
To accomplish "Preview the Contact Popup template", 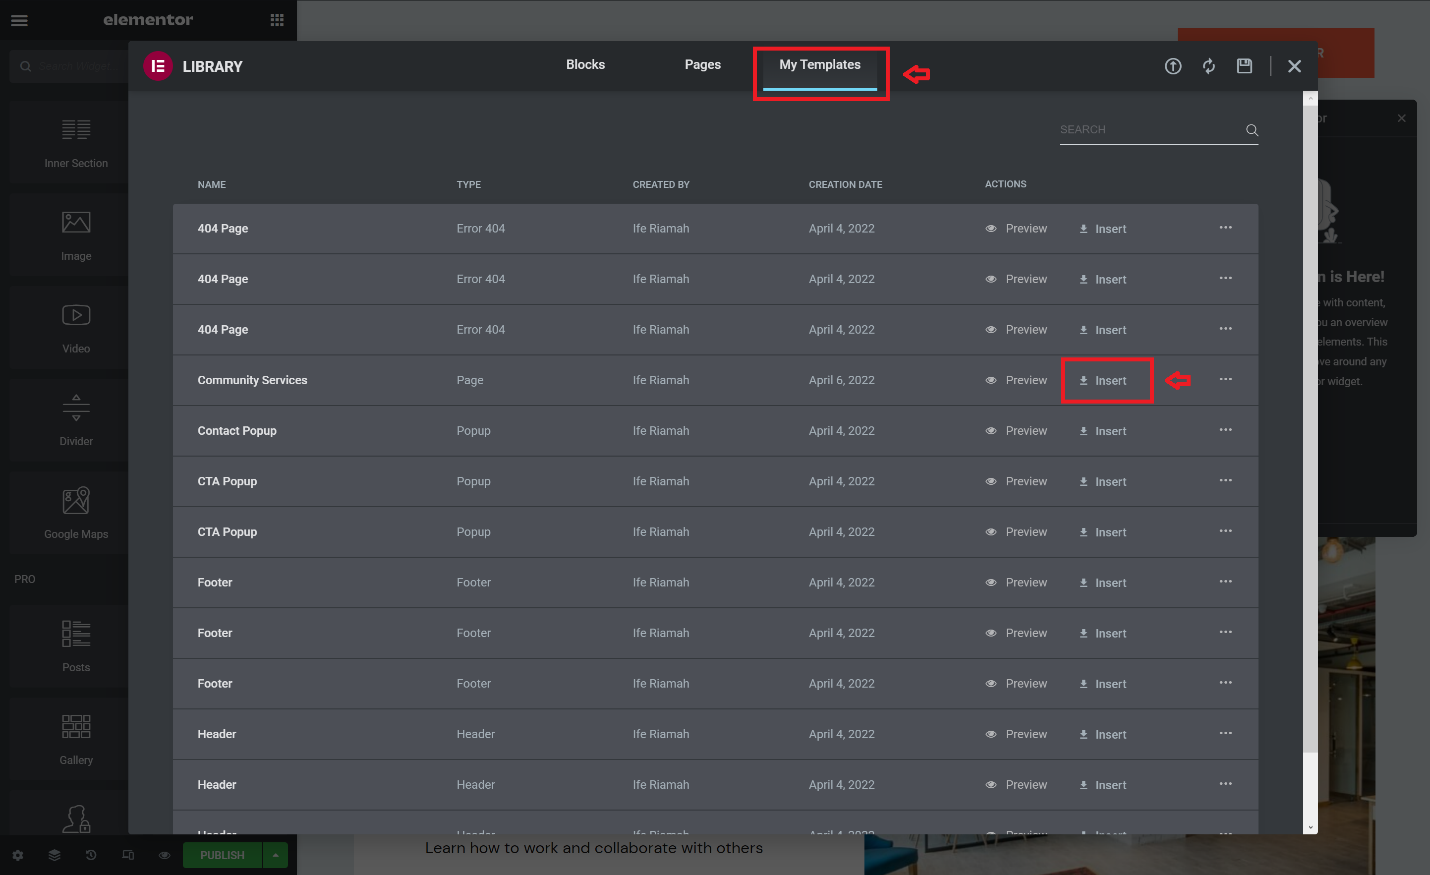I will click(1016, 431).
